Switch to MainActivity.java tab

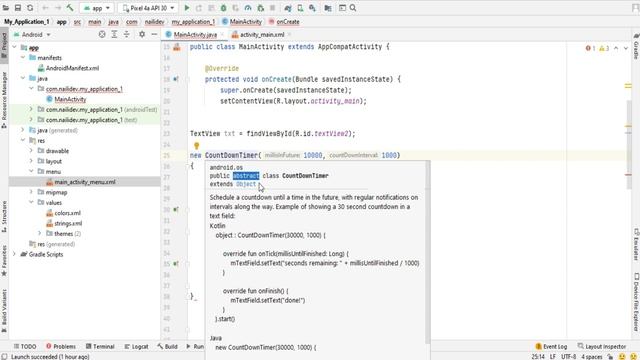tap(194, 35)
